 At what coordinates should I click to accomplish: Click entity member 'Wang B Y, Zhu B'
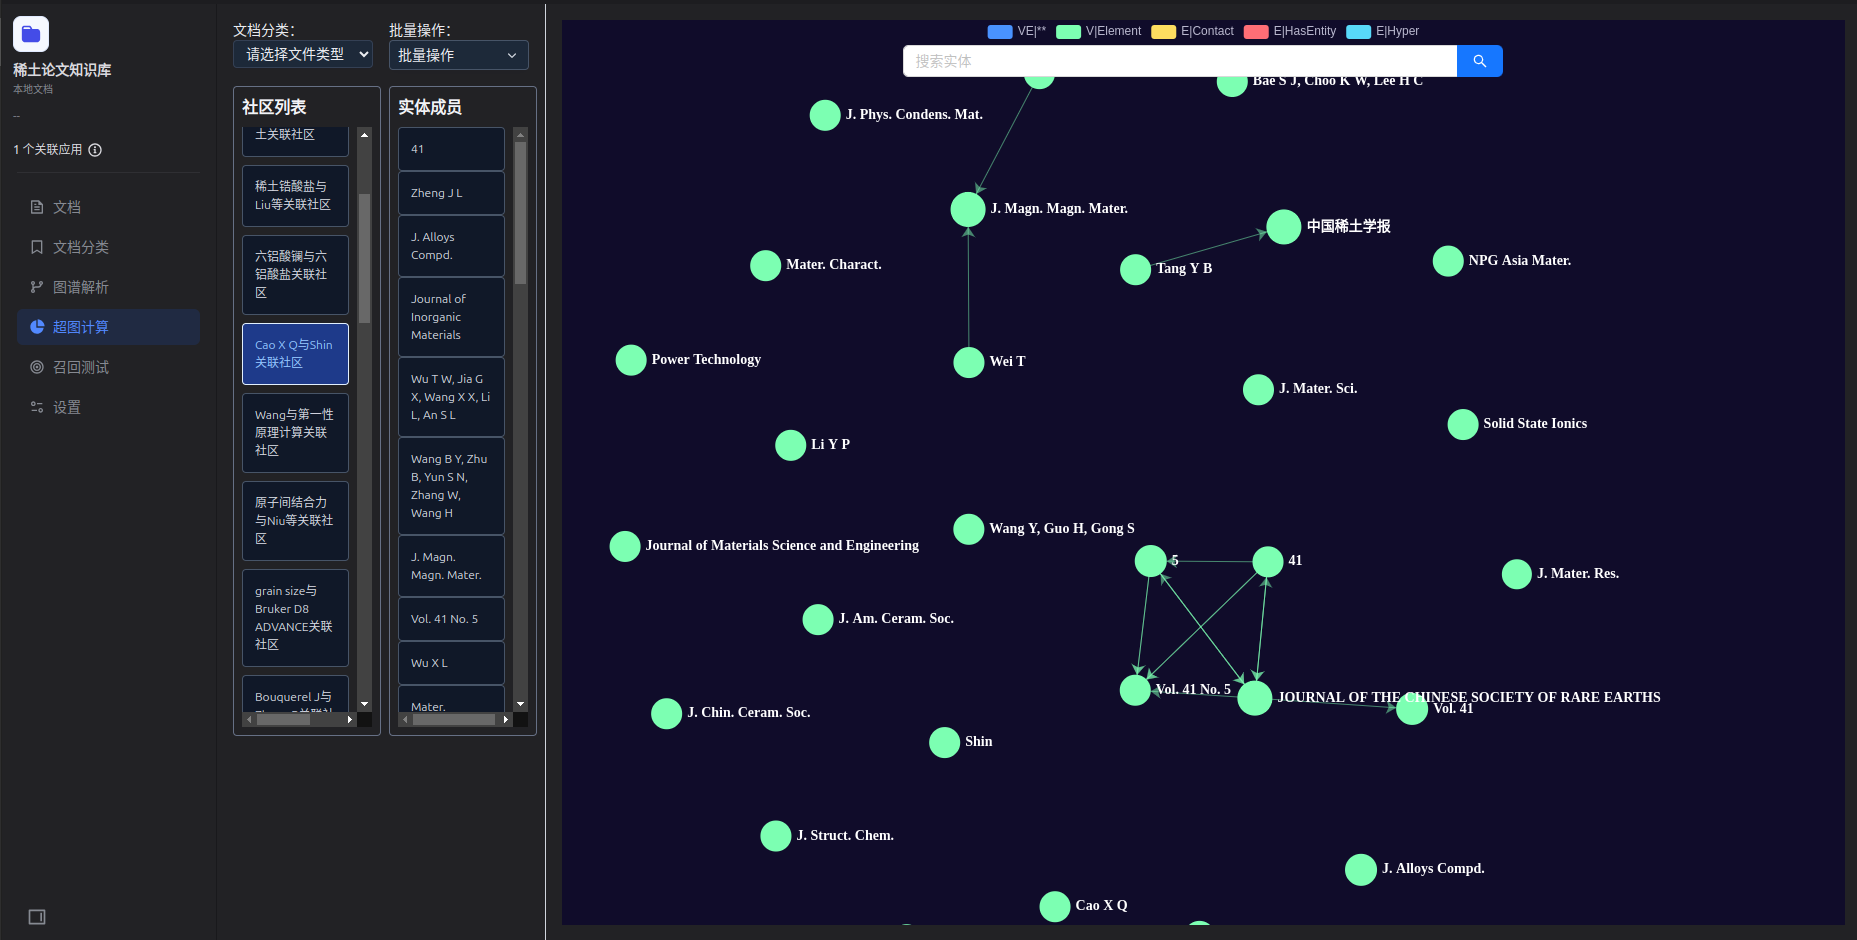pos(451,486)
